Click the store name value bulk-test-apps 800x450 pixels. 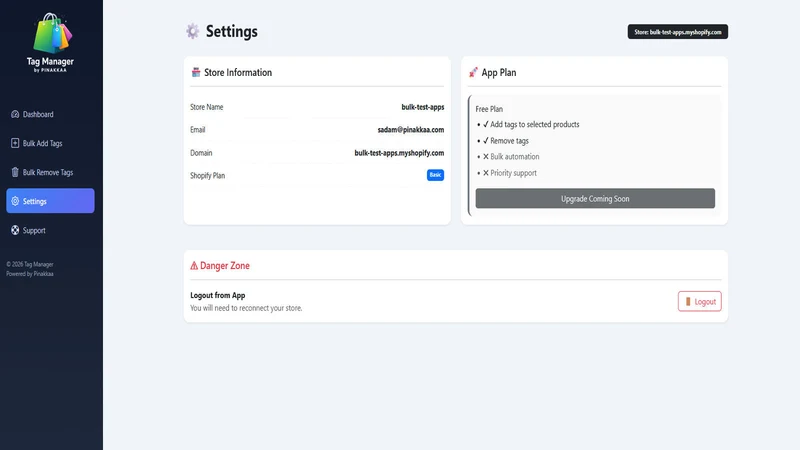pos(422,107)
